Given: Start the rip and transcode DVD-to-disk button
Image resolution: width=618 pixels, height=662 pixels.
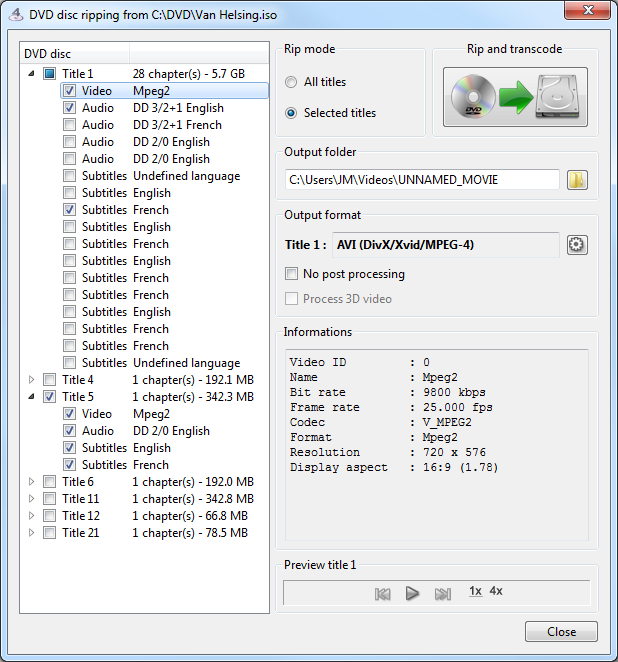Looking at the screenshot, I should click(x=515, y=97).
